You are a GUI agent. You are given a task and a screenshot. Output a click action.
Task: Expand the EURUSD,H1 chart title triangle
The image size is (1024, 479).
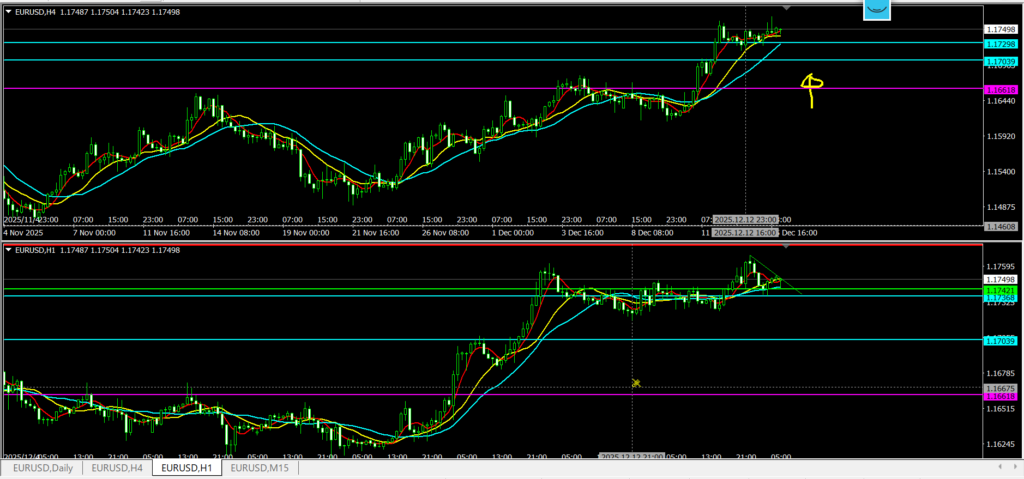click(9, 250)
